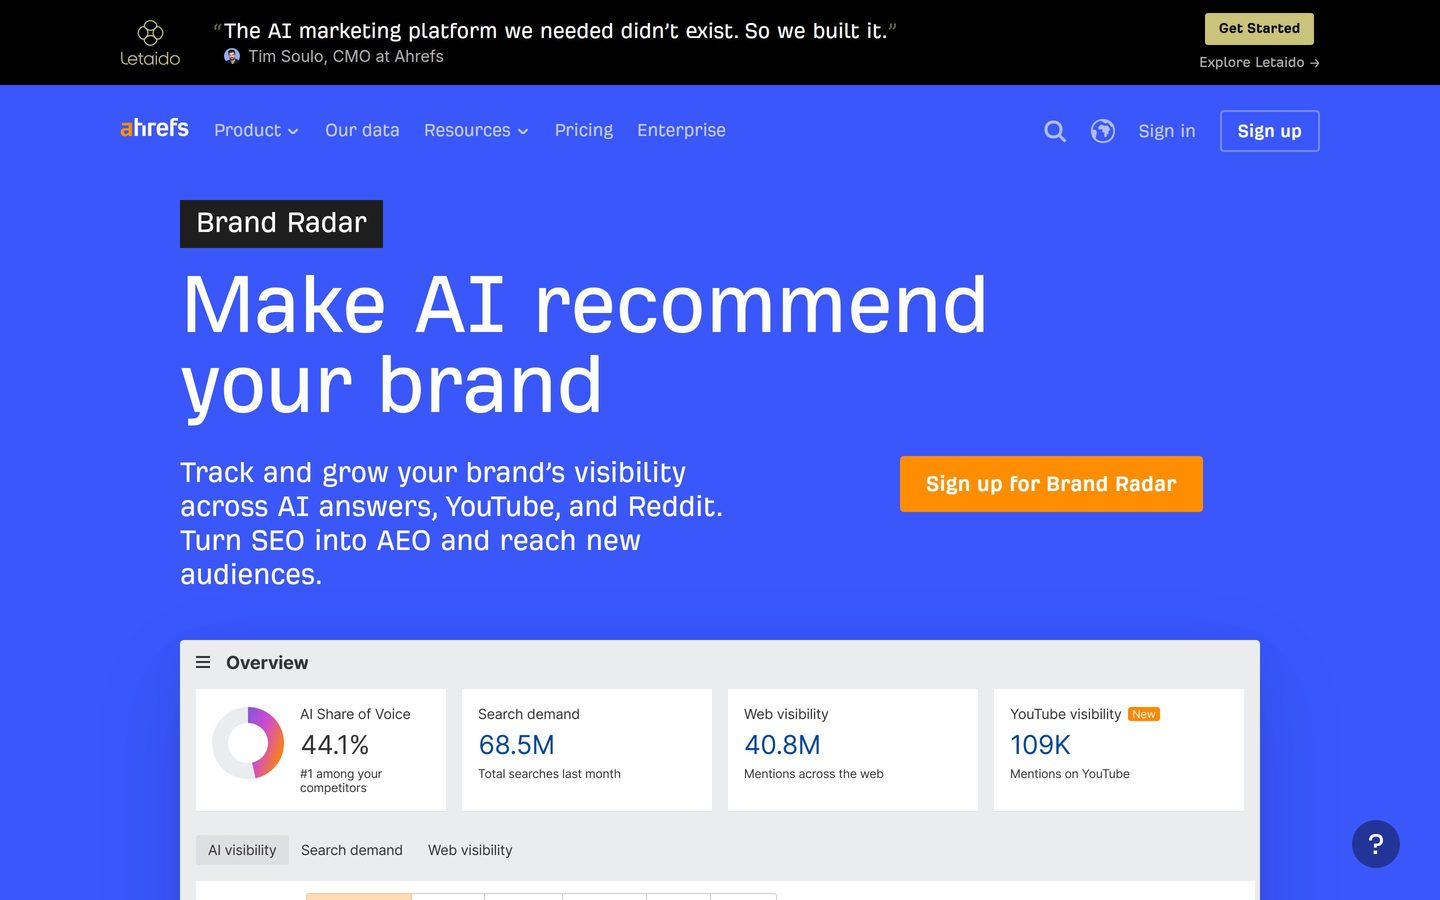
Task: Open the Enterprise page
Action: pyautogui.click(x=681, y=130)
